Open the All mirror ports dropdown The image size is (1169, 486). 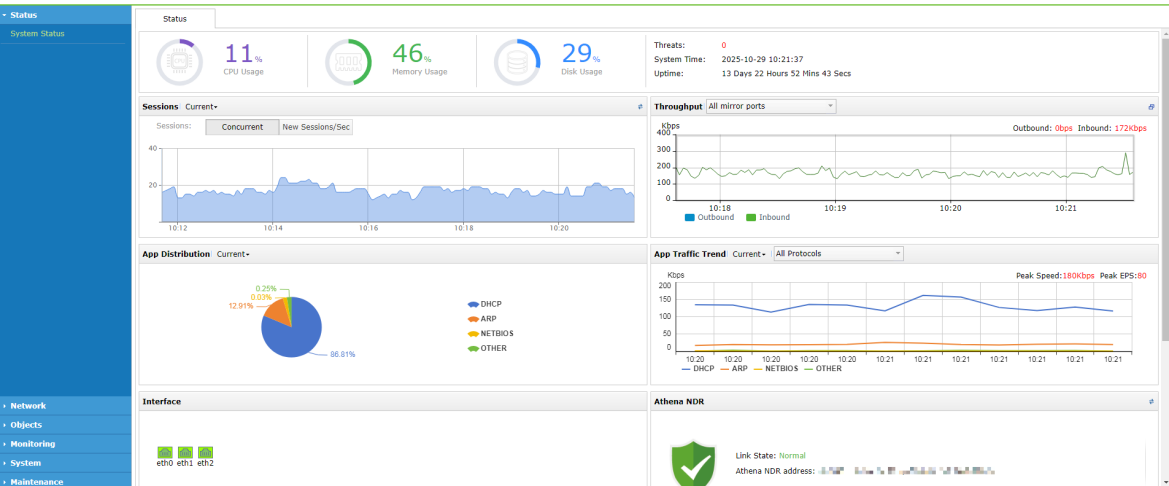[771, 106]
